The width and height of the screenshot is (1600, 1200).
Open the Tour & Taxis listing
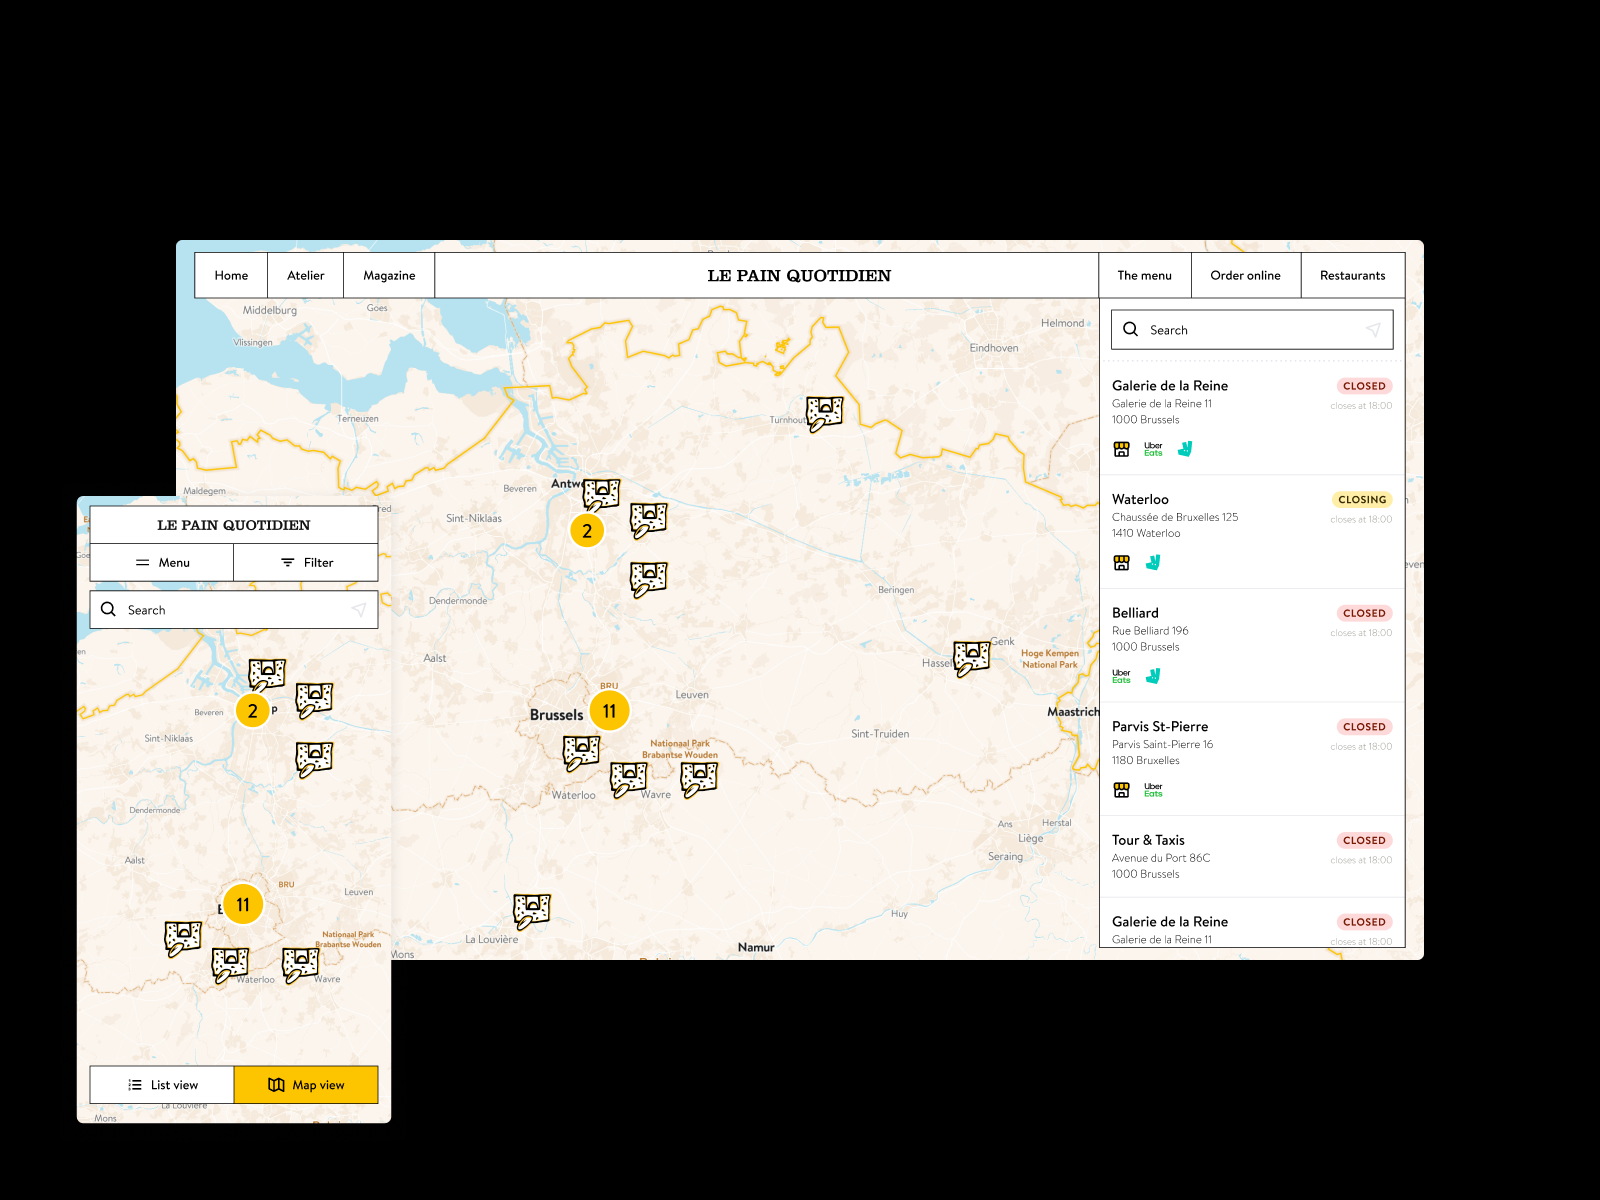pyautogui.click(x=1252, y=857)
